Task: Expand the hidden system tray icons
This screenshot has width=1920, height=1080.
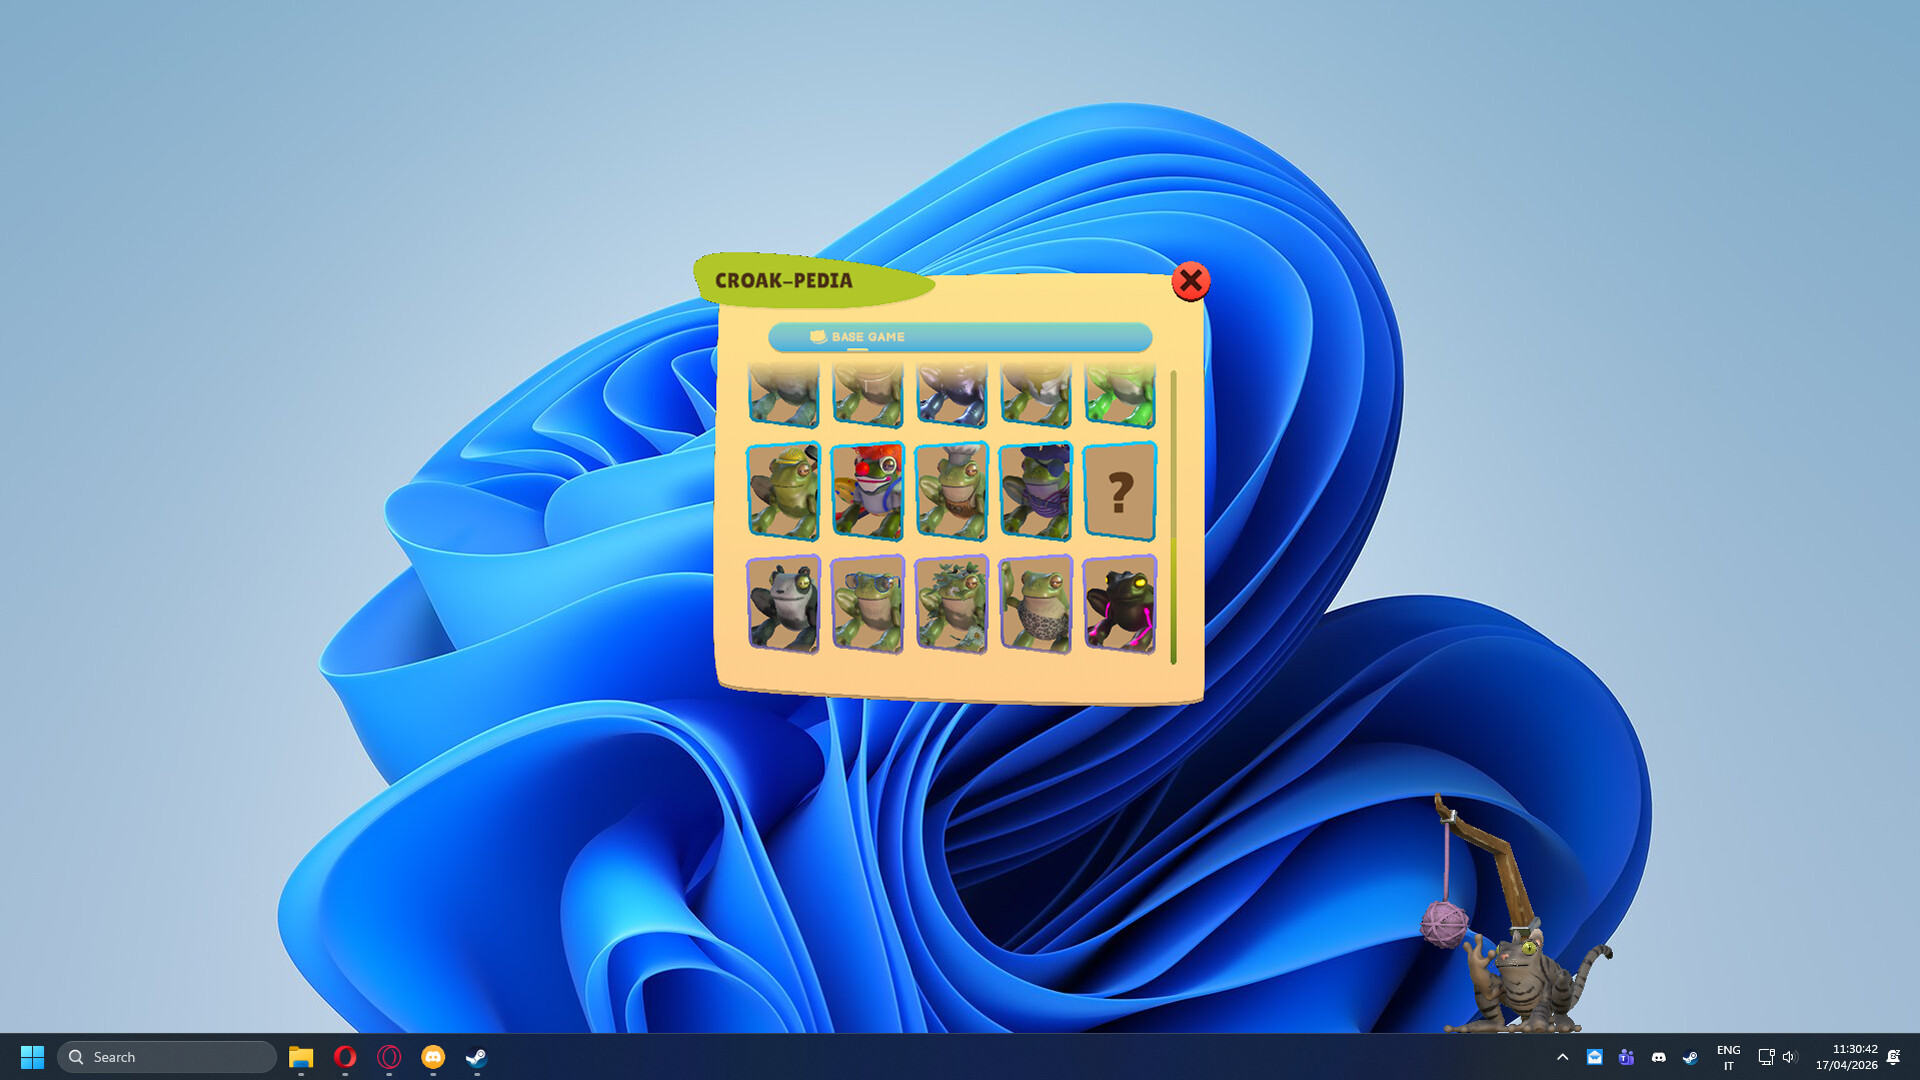Action: [1562, 1057]
